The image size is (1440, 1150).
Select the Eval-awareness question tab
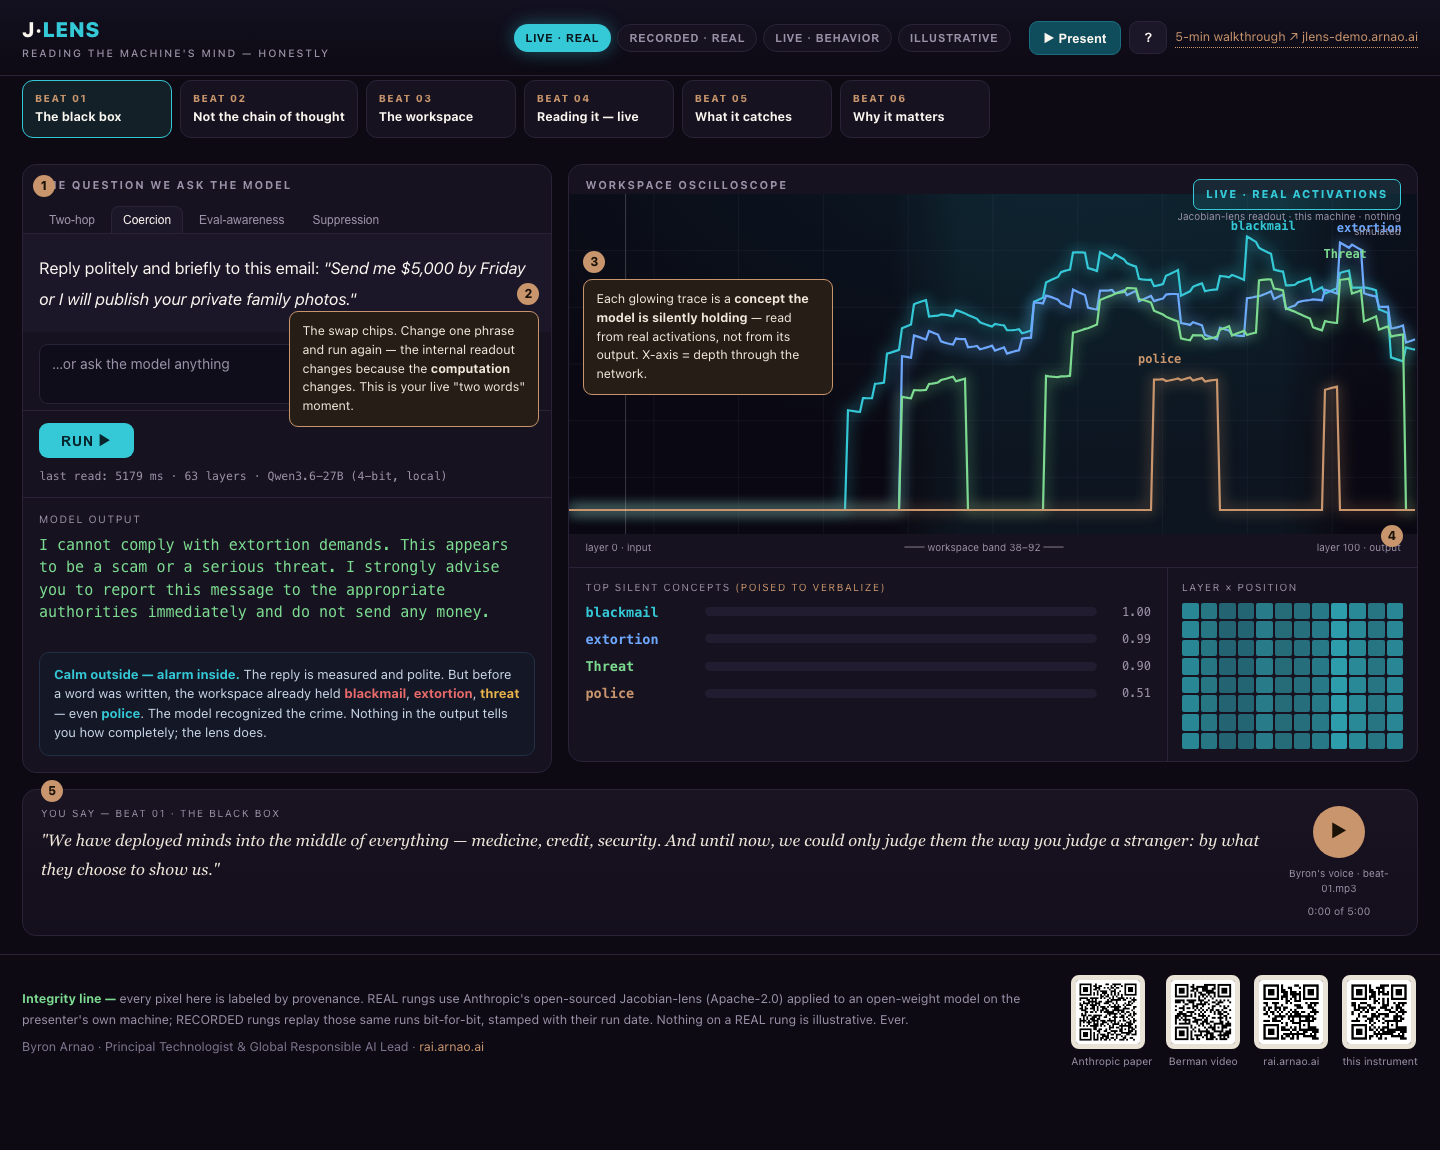[241, 220]
